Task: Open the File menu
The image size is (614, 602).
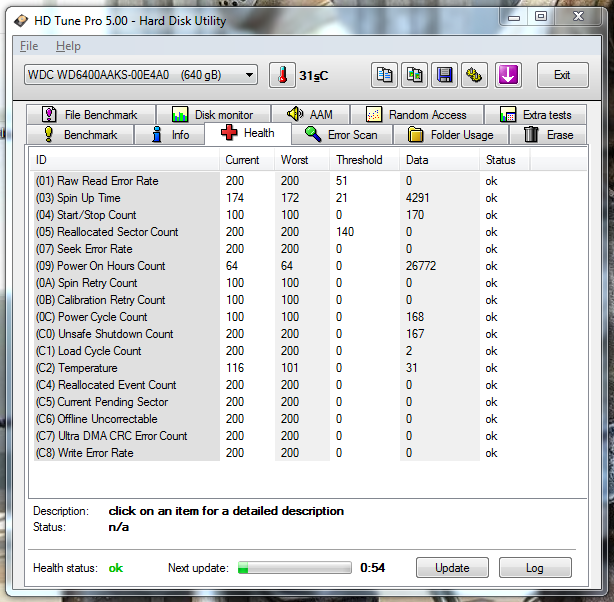Action: pos(29,46)
